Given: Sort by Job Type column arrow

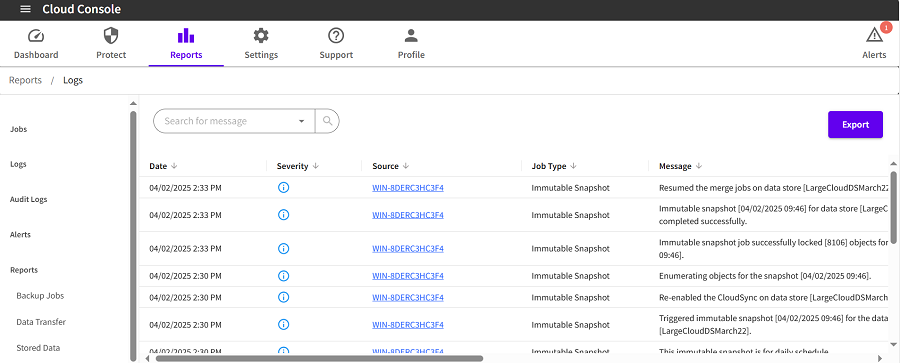Looking at the screenshot, I should tap(573, 166).
